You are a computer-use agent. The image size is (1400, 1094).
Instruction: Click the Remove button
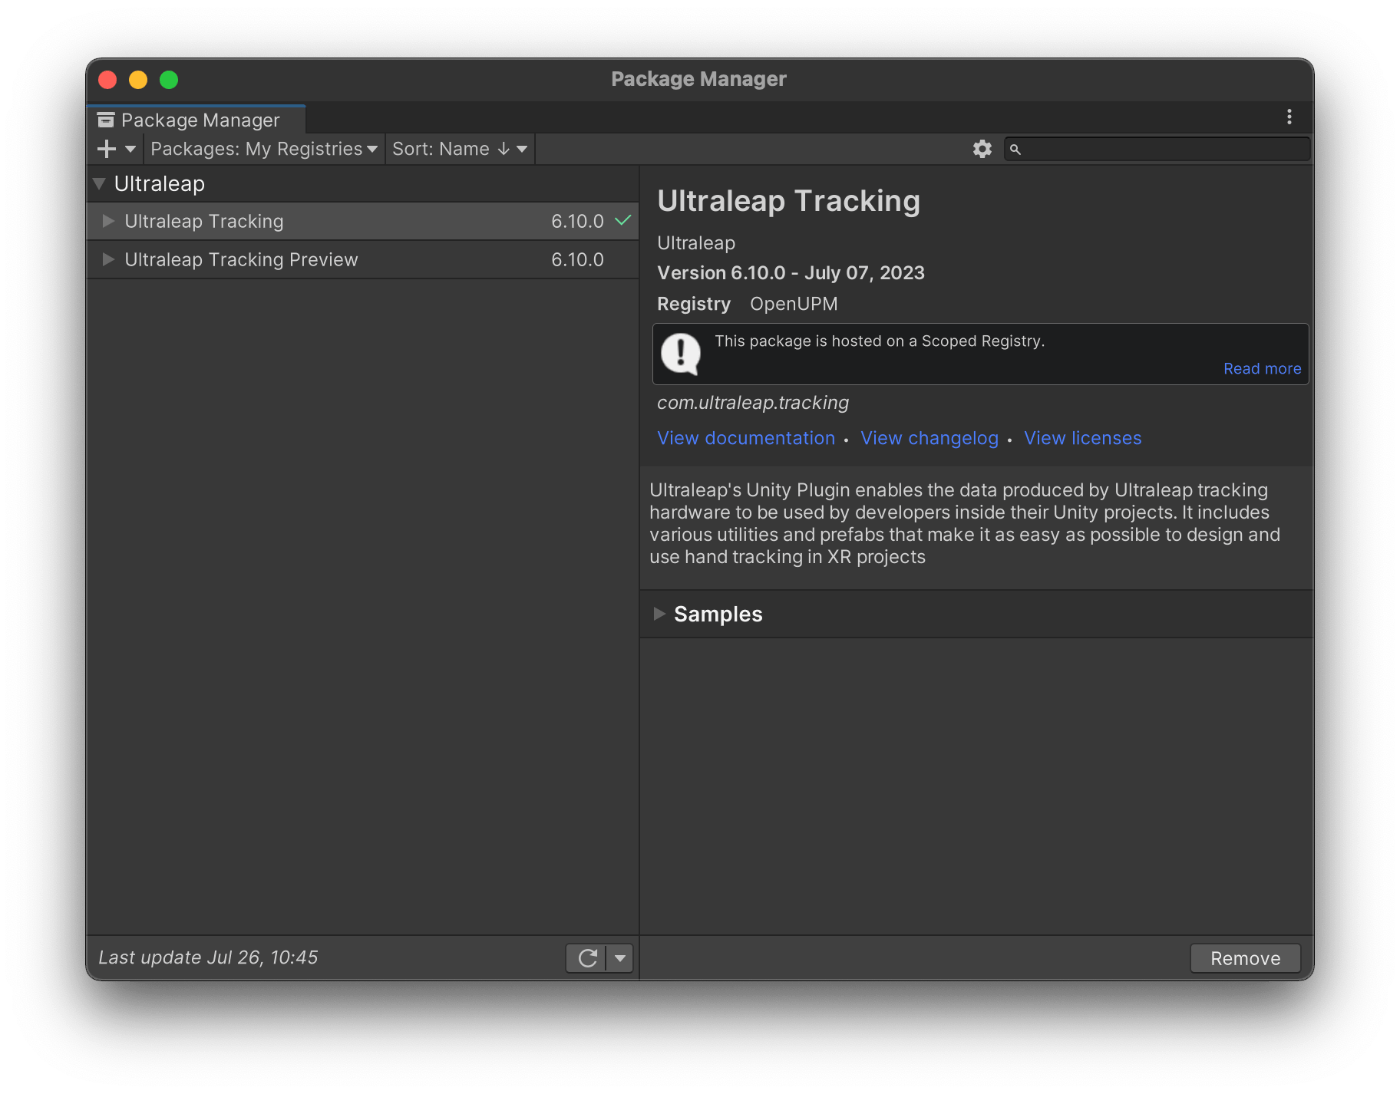1245,958
